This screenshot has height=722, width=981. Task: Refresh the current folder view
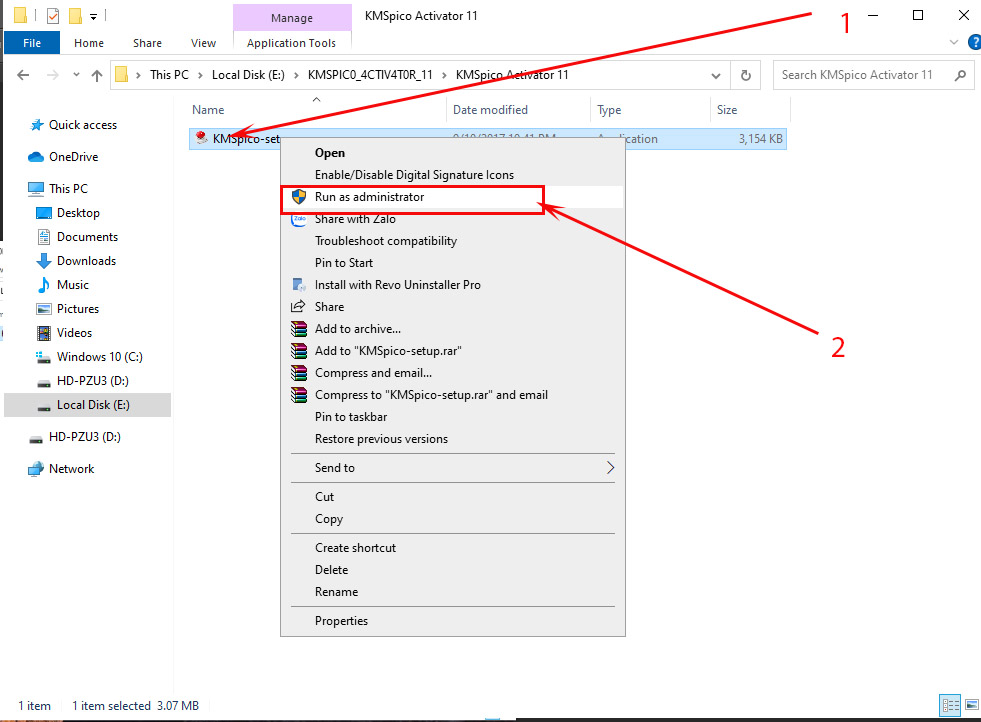pyautogui.click(x=745, y=75)
